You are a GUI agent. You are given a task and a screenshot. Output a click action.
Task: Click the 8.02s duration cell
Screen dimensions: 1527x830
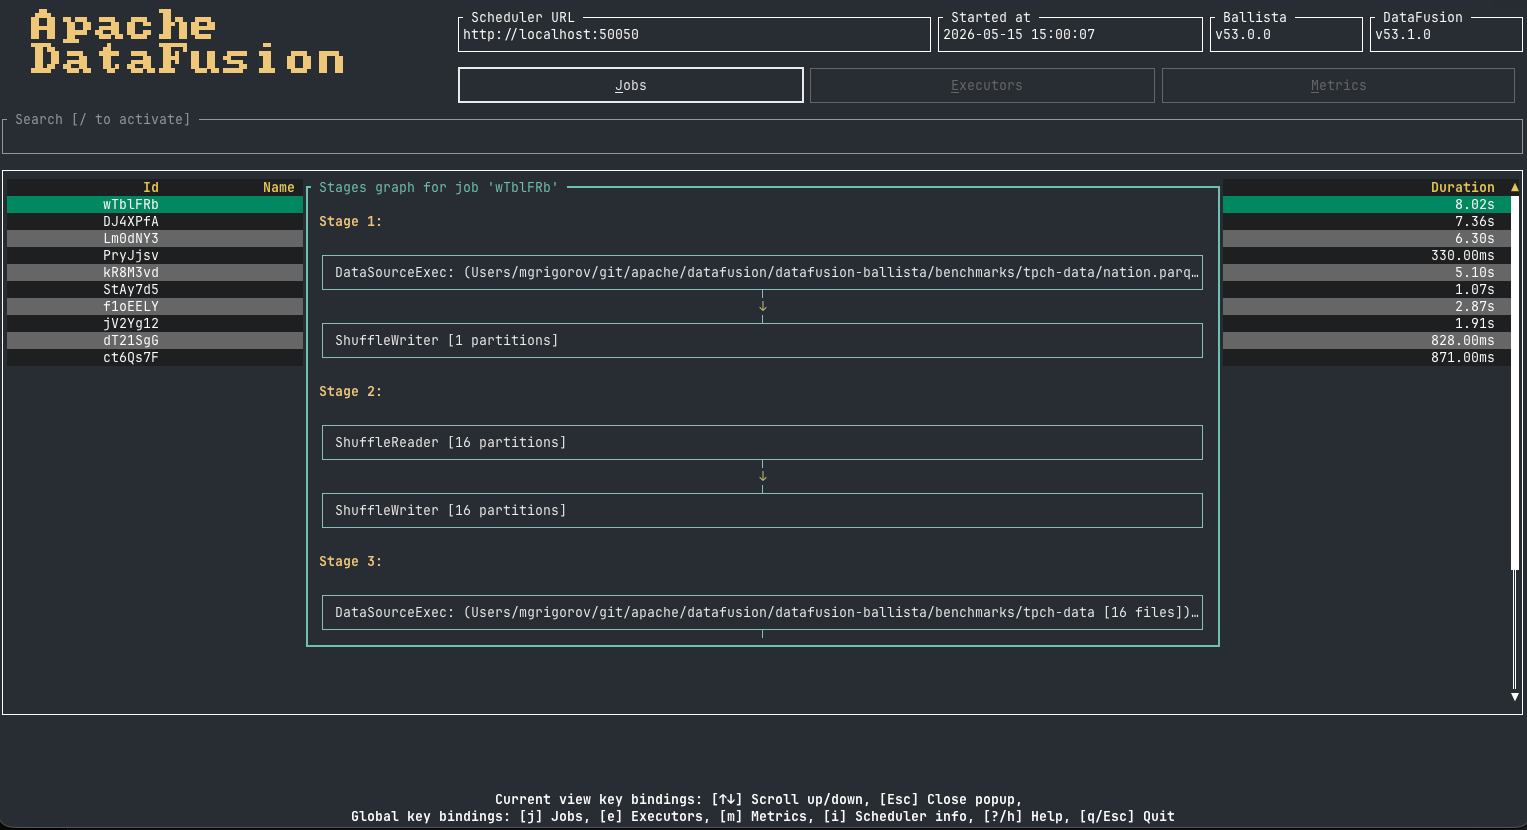click(1475, 204)
